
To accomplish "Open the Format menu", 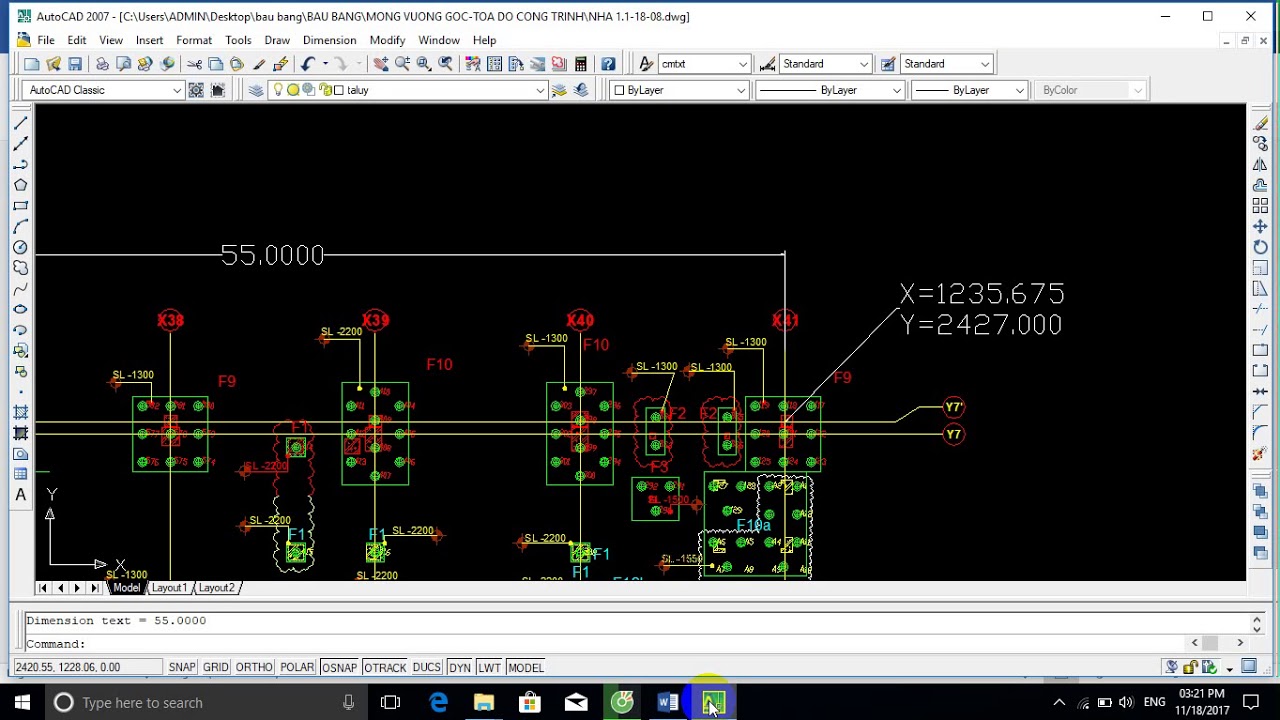I will point(194,40).
